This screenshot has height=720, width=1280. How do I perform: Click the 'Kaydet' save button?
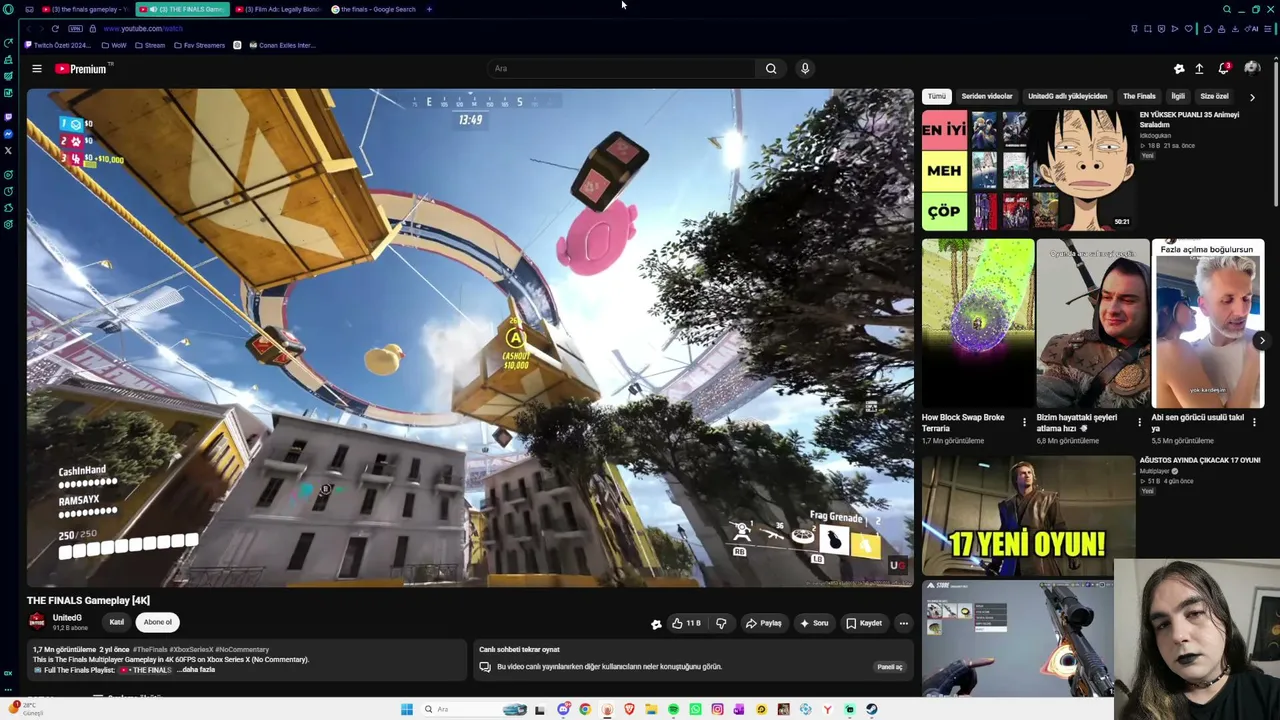864,623
